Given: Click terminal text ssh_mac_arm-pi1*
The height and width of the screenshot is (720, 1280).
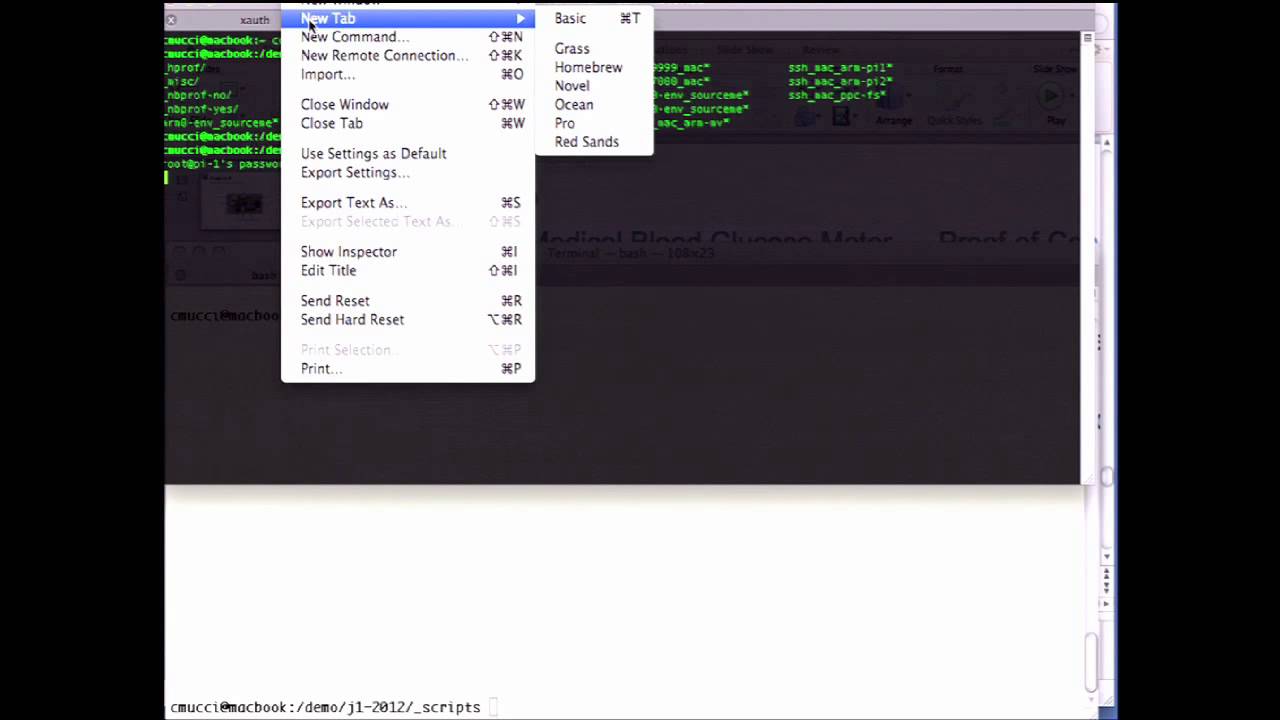Looking at the screenshot, I should pyautogui.click(x=840, y=68).
